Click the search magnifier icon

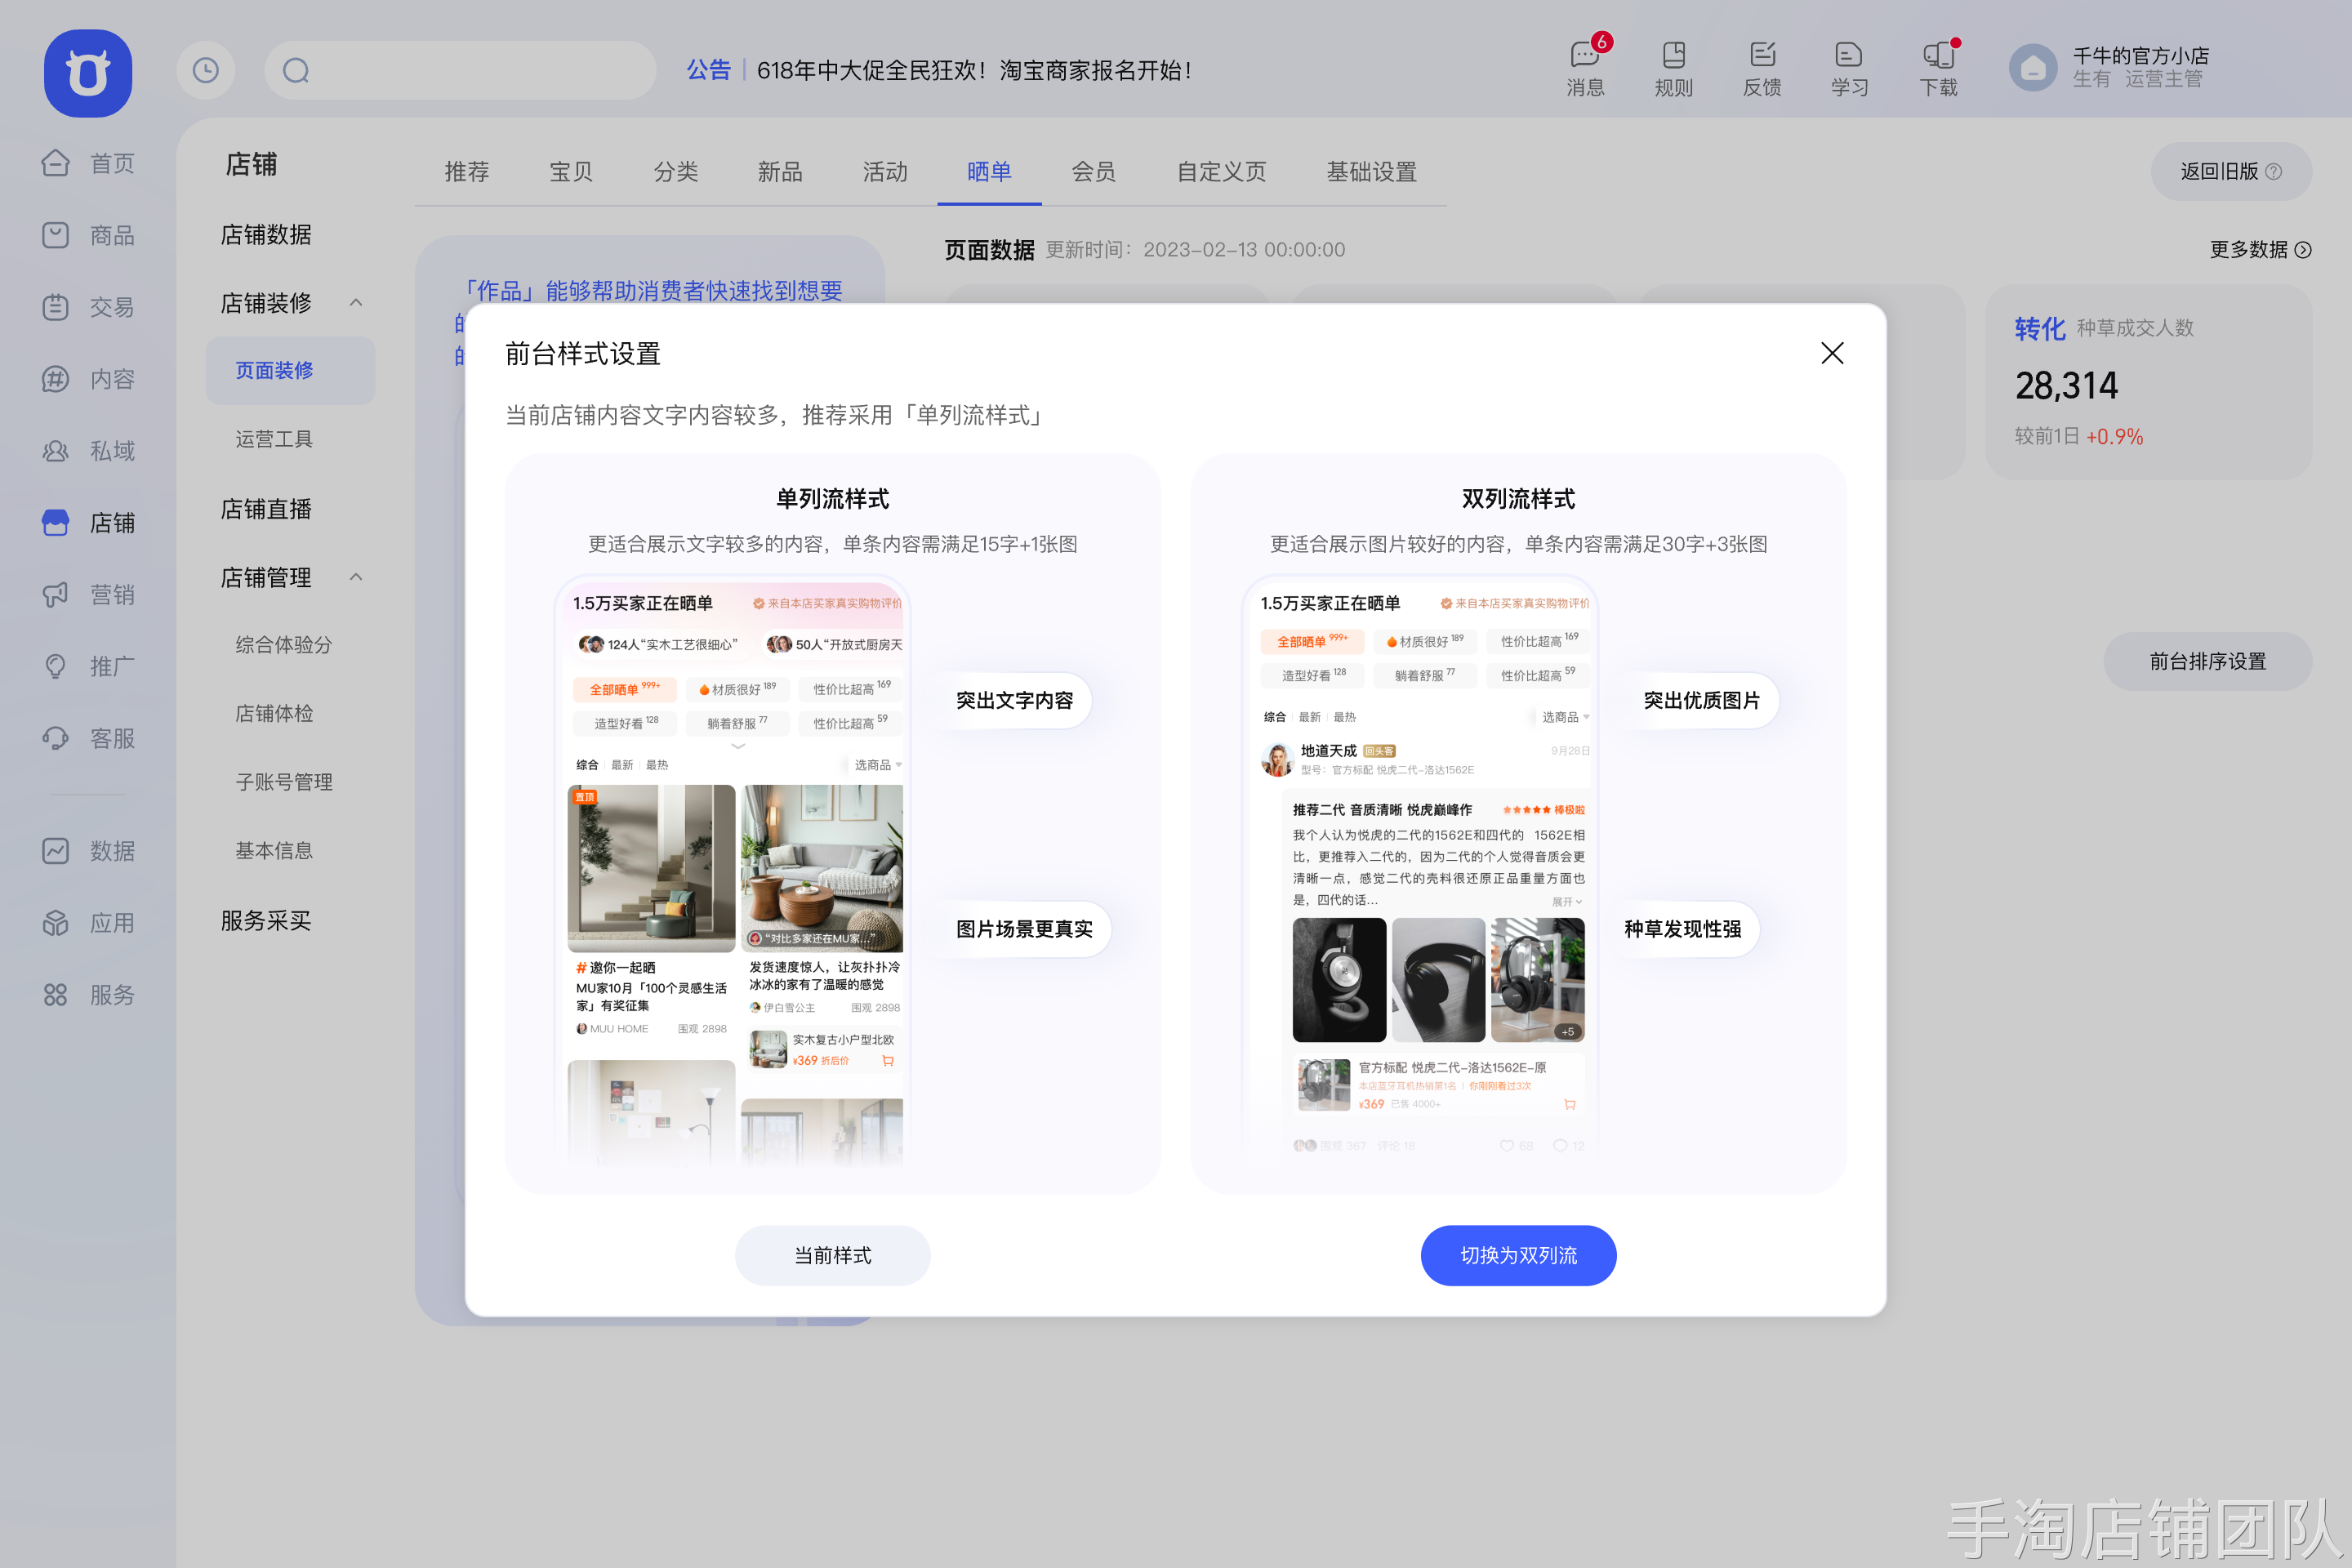pos(296,70)
